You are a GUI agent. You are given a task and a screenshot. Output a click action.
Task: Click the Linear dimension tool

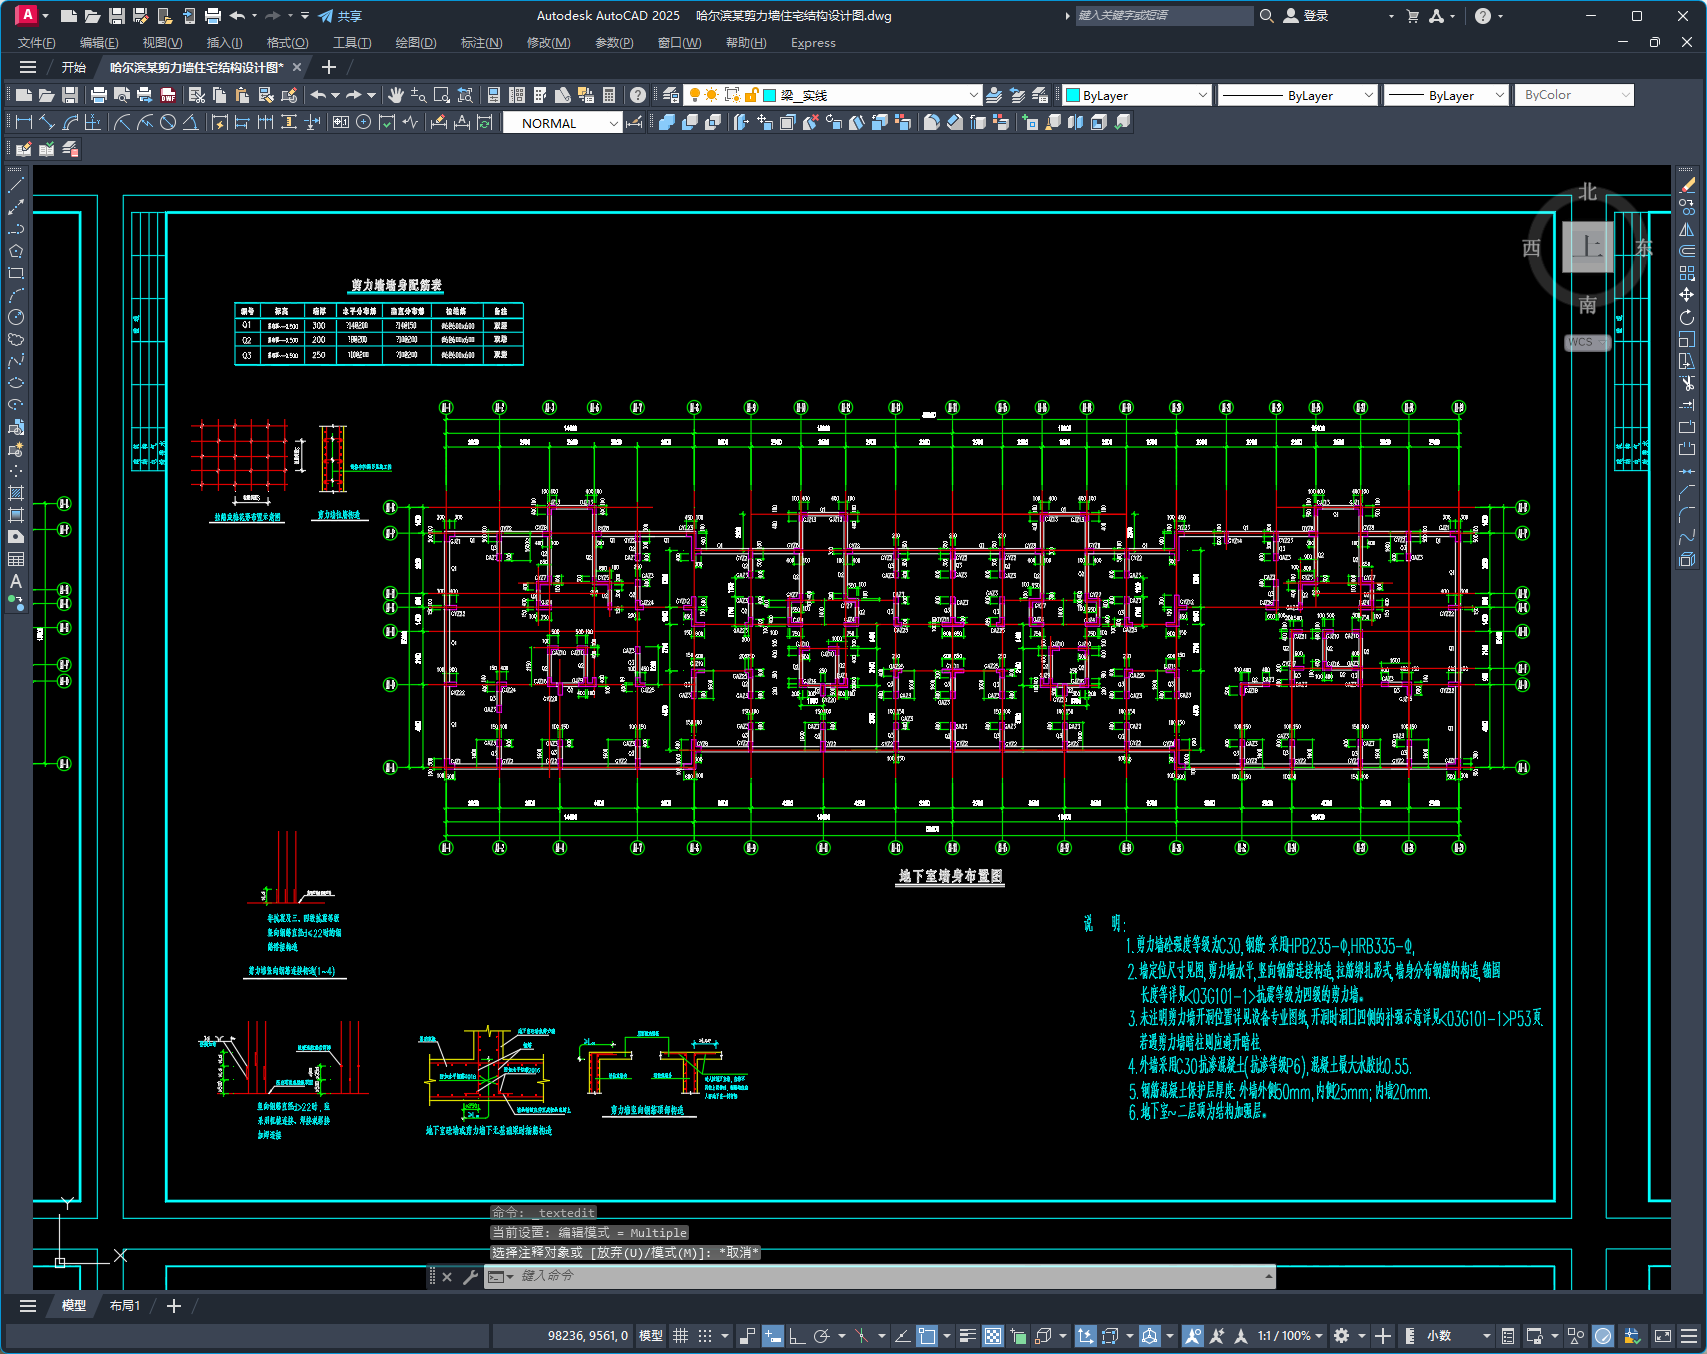(23, 122)
